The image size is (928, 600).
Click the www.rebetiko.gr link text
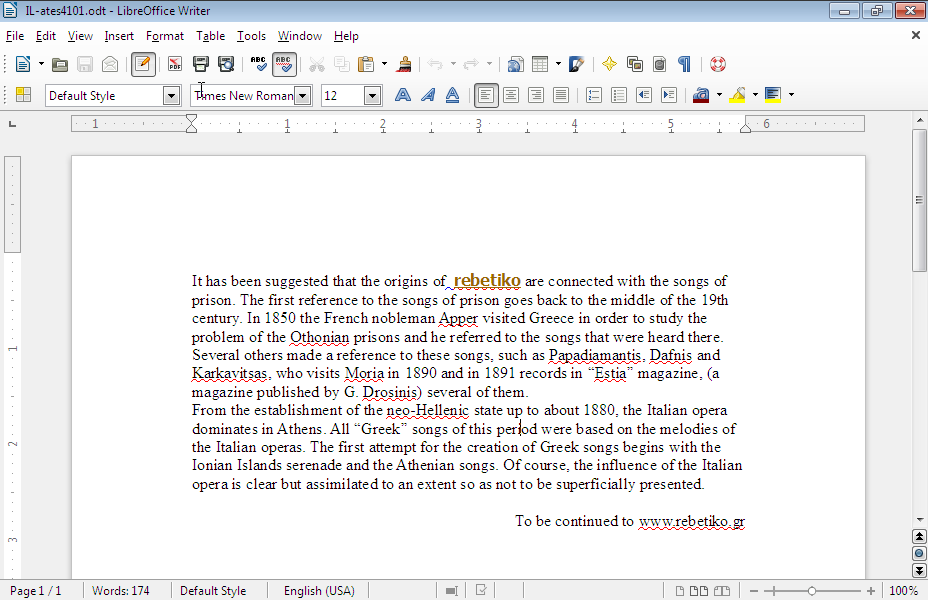click(x=691, y=521)
